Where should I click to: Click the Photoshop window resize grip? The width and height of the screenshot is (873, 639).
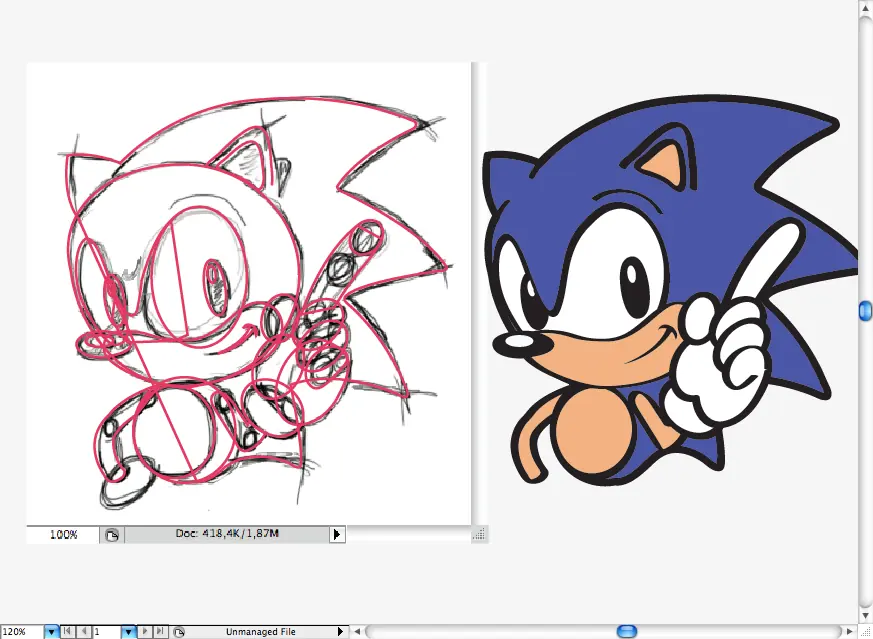(x=479, y=535)
